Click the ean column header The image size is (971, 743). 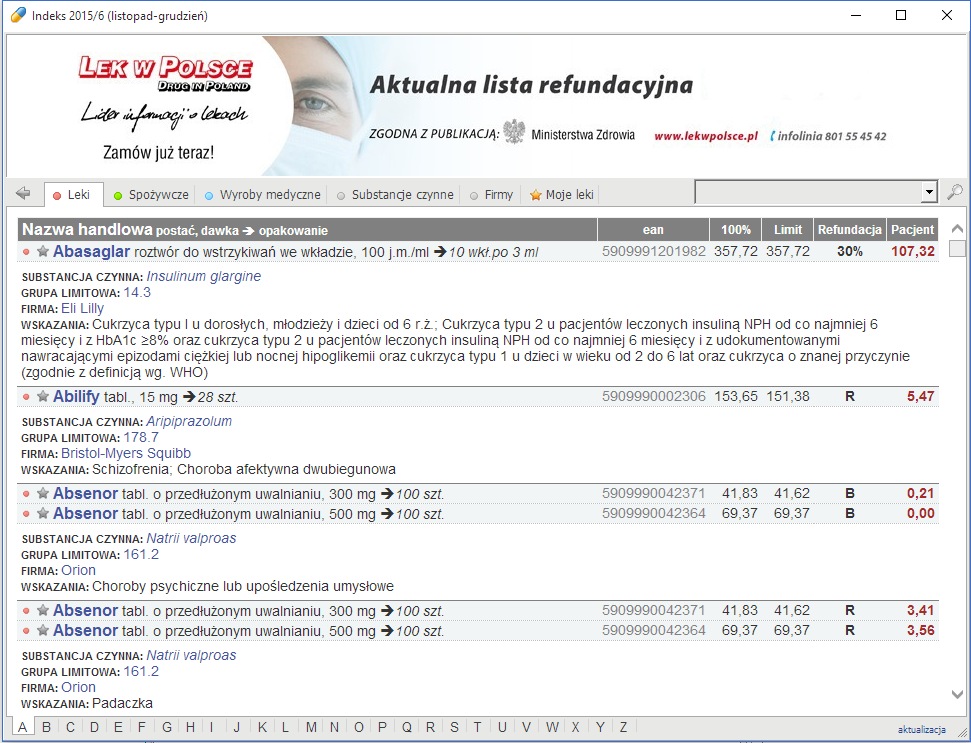[653, 230]
